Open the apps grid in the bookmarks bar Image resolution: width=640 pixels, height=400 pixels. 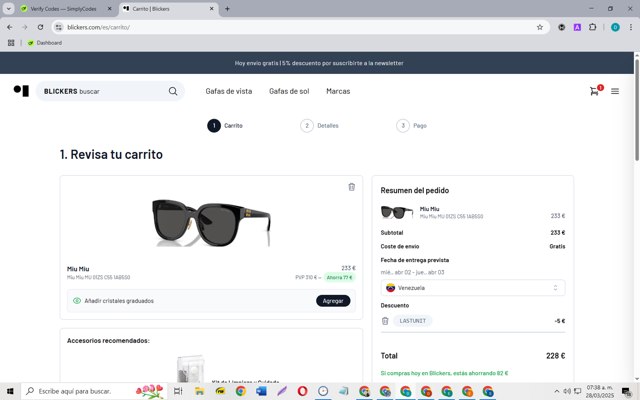pyautogui.click(x=11, y=43)
